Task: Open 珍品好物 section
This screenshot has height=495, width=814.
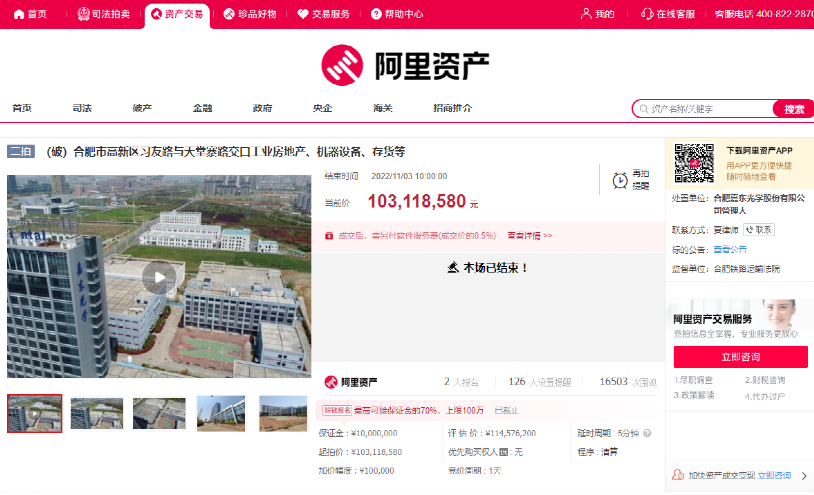Action: click(250, 14)
